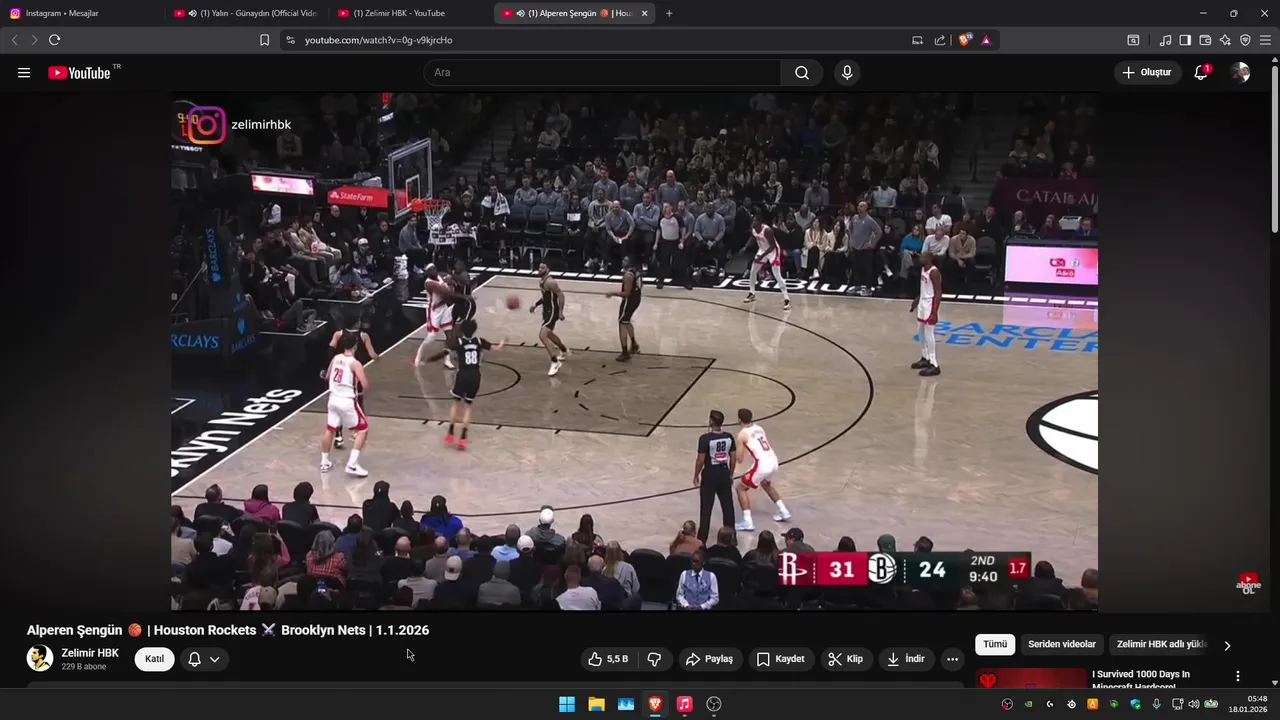Click the address bar URL
The height and width of the screenshot is (720, 1280).
click(379, 40)
